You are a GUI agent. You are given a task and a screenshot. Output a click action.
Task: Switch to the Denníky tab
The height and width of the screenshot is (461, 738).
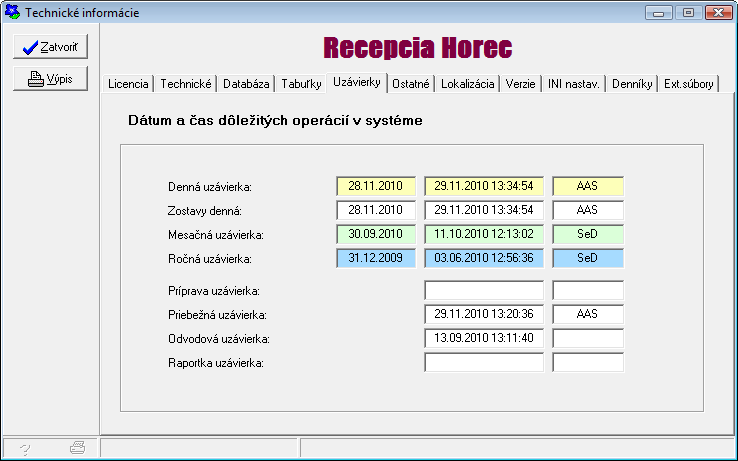pyautogui.click(x=633, y=85)
